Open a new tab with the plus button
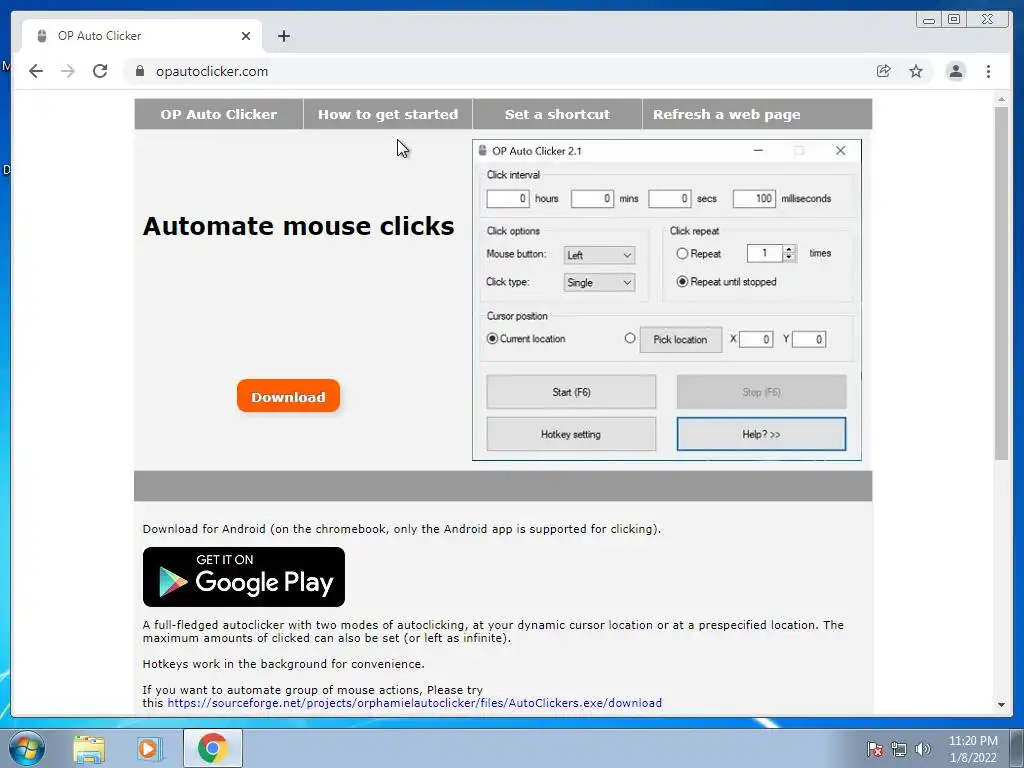 [x=283, y=36]
